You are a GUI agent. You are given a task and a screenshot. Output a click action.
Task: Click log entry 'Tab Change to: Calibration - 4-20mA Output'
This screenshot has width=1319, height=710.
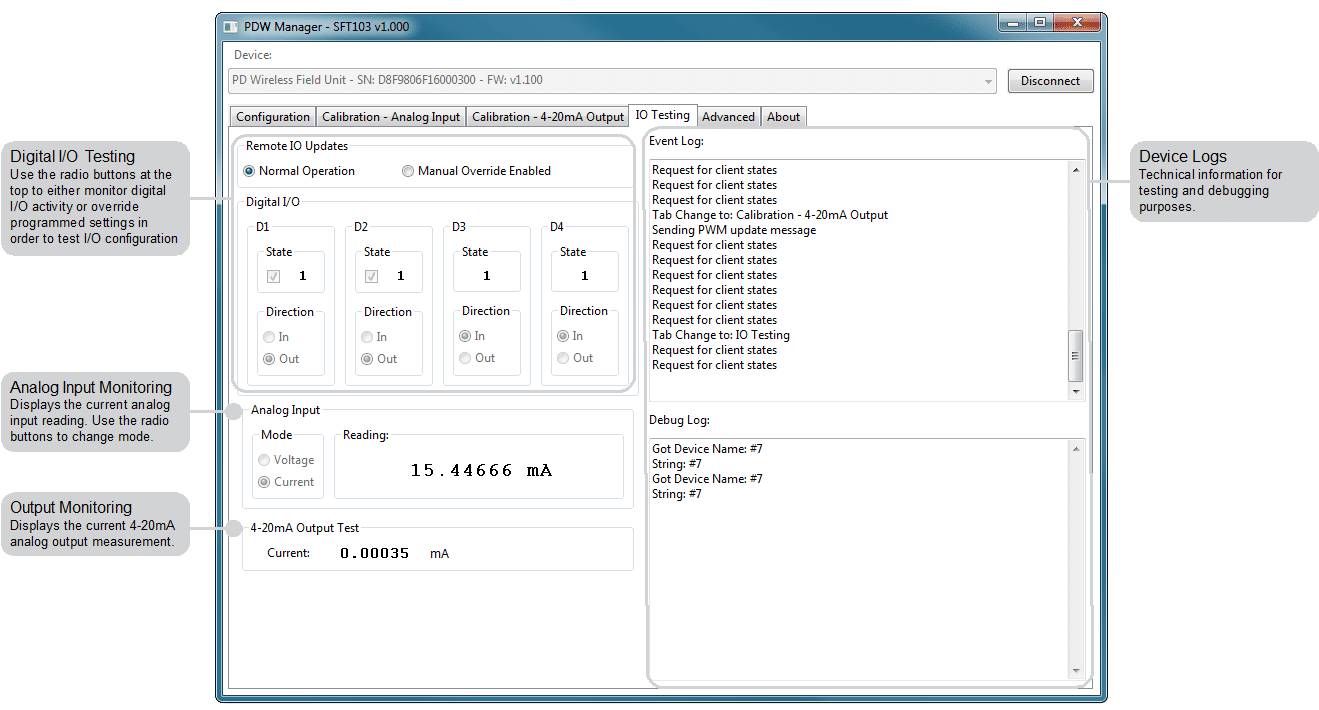tap(770, 215)
